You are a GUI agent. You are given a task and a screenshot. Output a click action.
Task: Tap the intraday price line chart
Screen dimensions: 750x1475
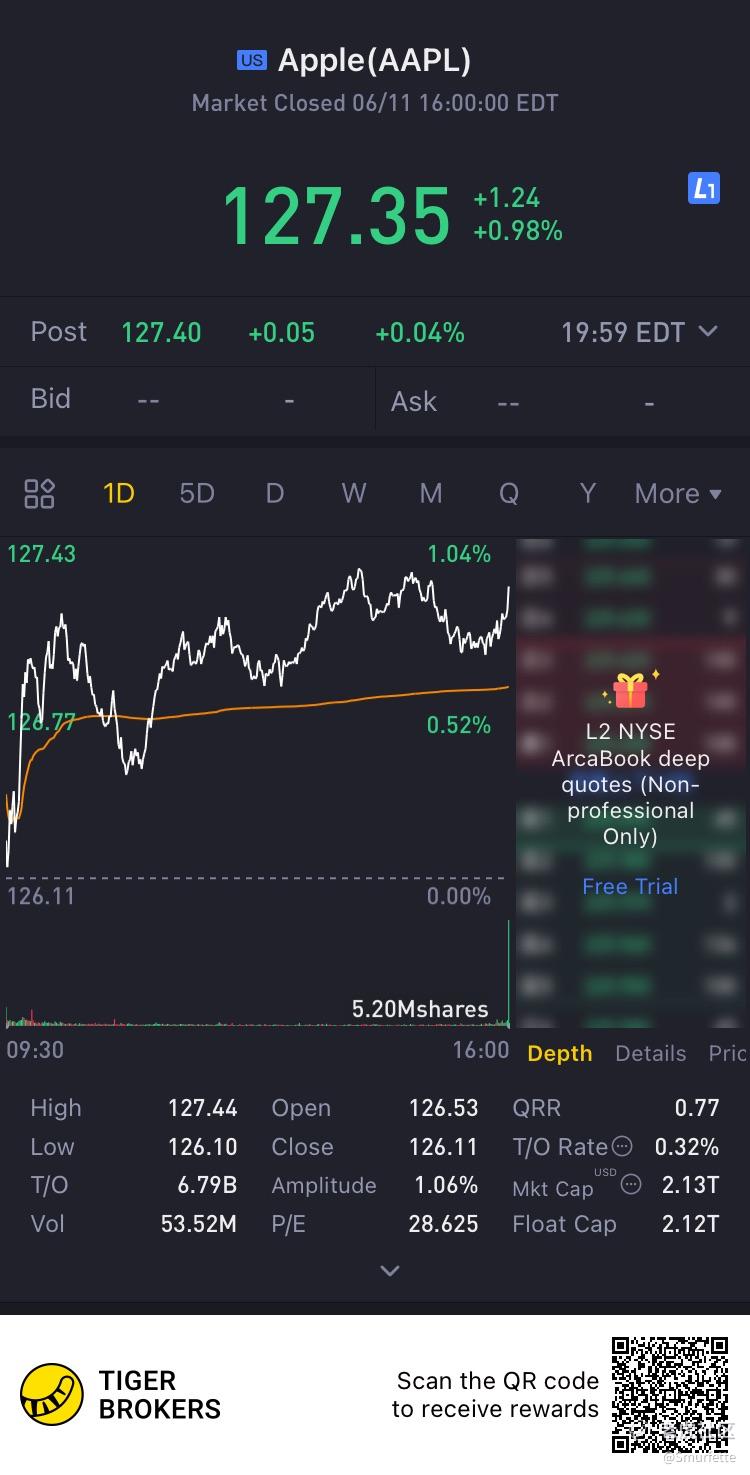258,718
